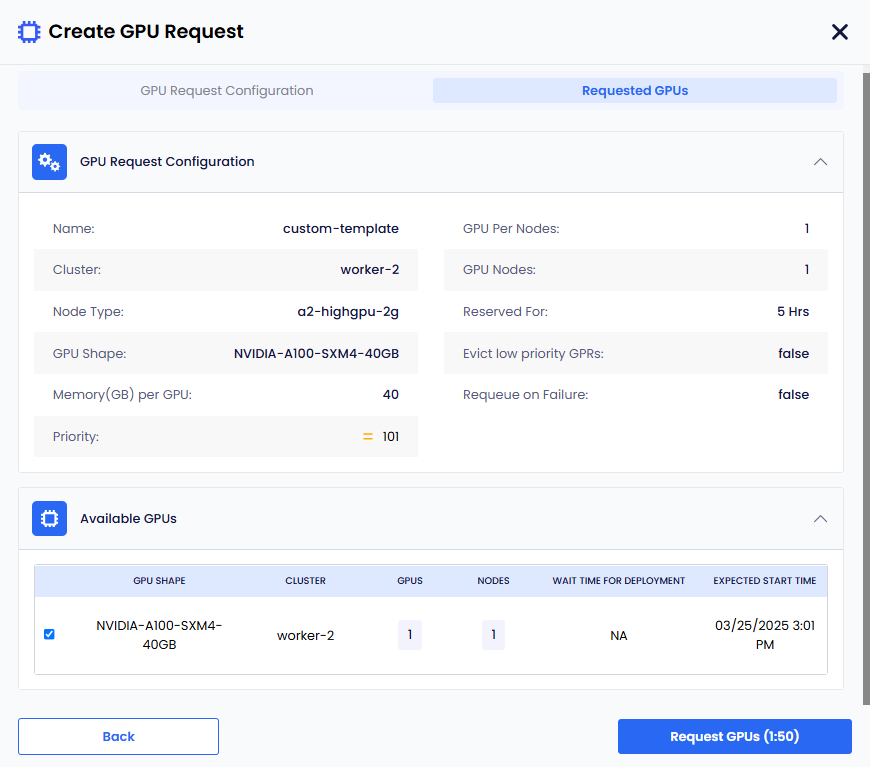Image resolution: width=870 pixels, height=767 pixels.
Task: Click the worker-2 cell in table
Action: [x=305, y=635]
